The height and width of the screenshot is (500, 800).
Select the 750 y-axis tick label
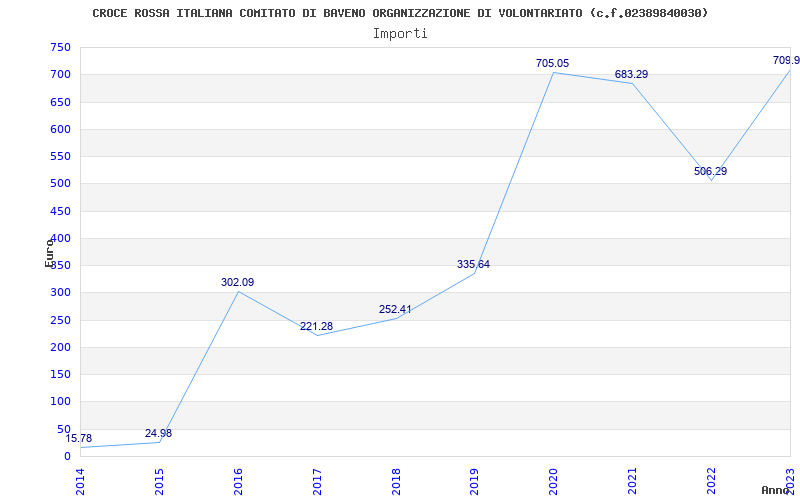(x=60, y=47)
